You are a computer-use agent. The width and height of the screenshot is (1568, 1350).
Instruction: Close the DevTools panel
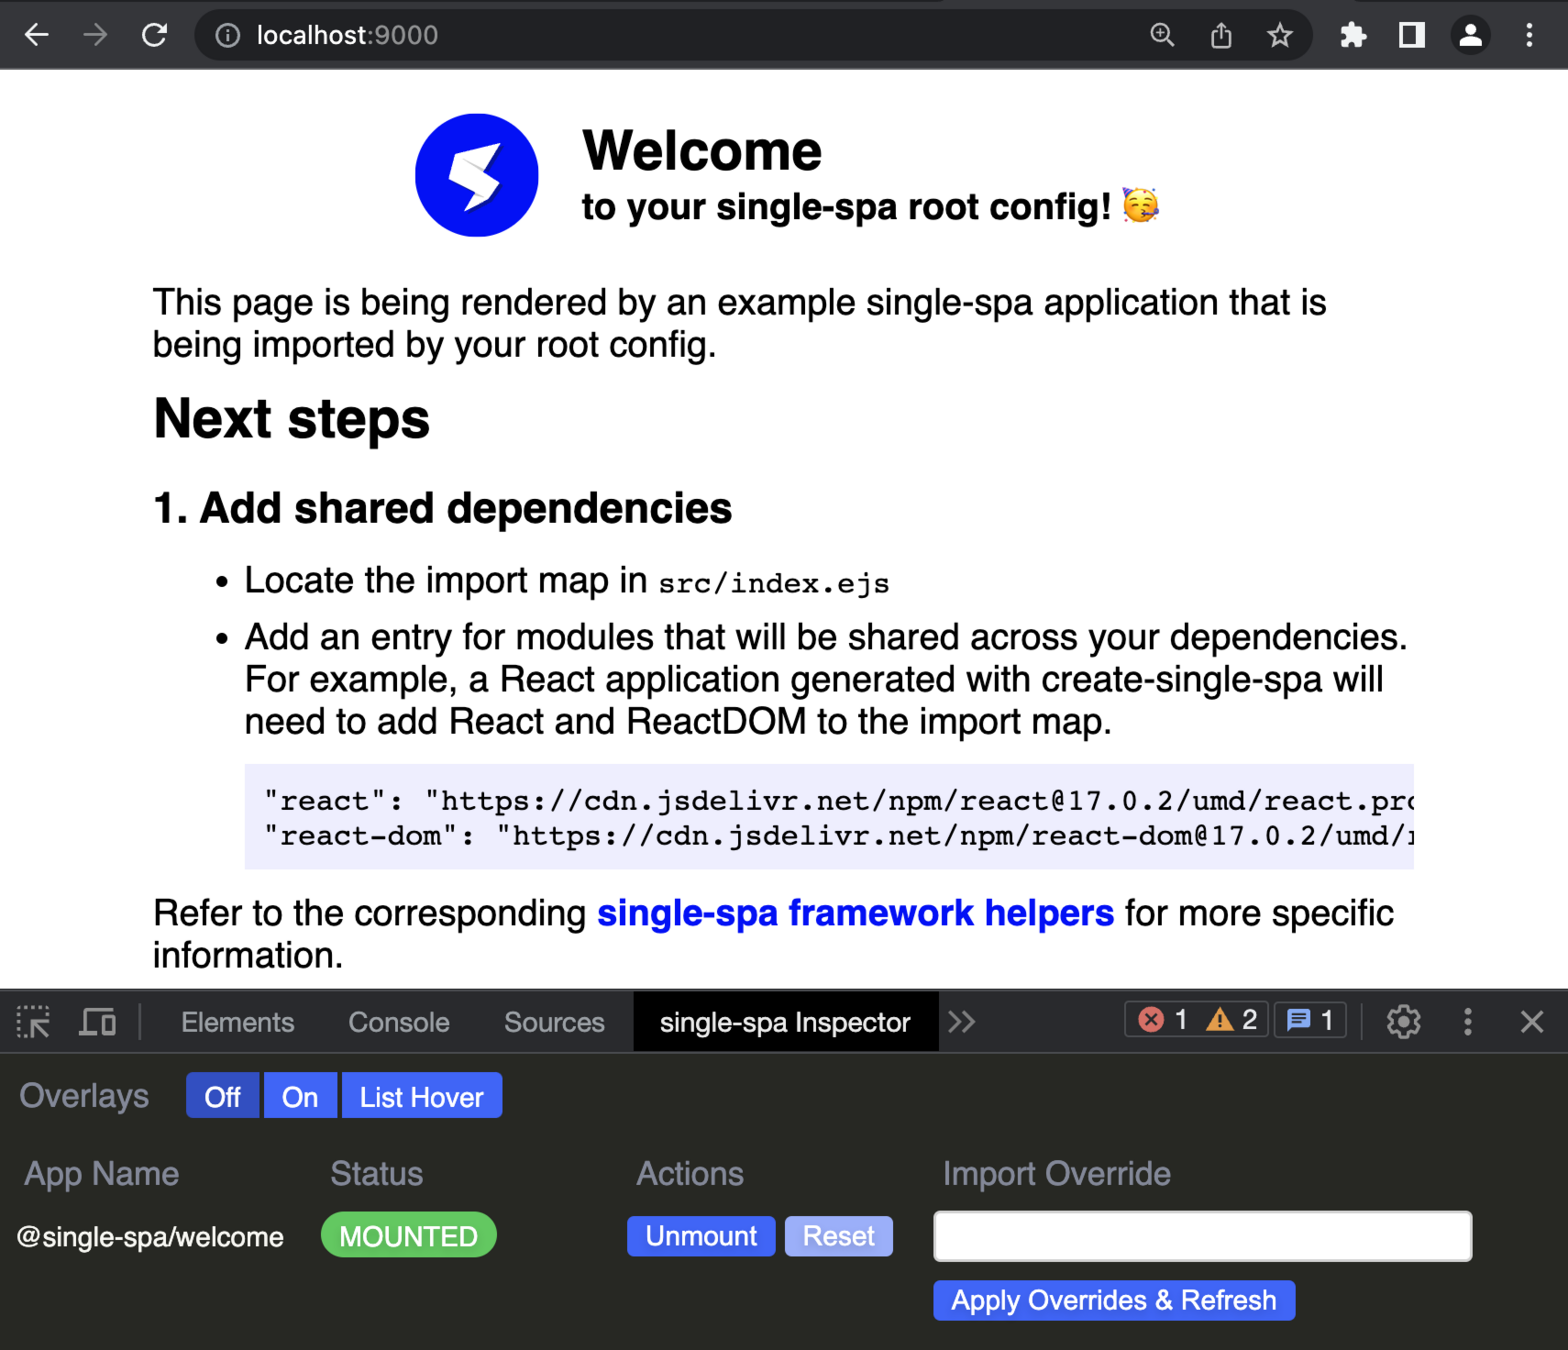click(x=1532, y=1021)
